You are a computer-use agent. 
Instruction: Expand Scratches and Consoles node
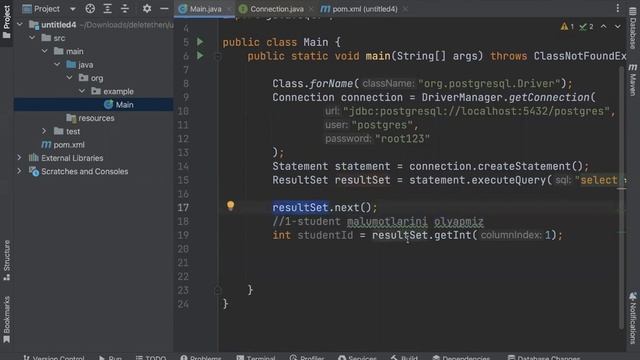(19, 171)
